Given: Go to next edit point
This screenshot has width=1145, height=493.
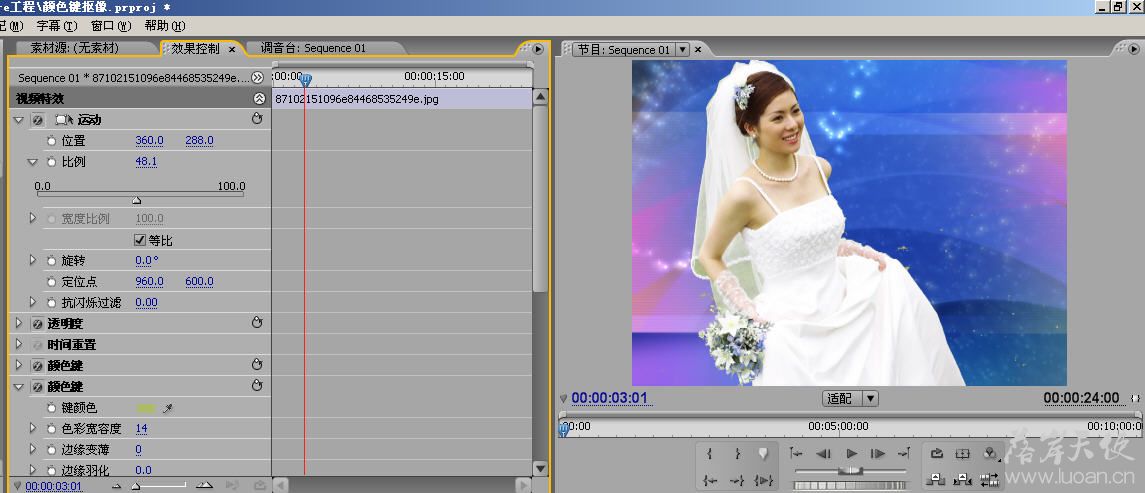Looking at the screenshot, I should click(x=904, y=454).
